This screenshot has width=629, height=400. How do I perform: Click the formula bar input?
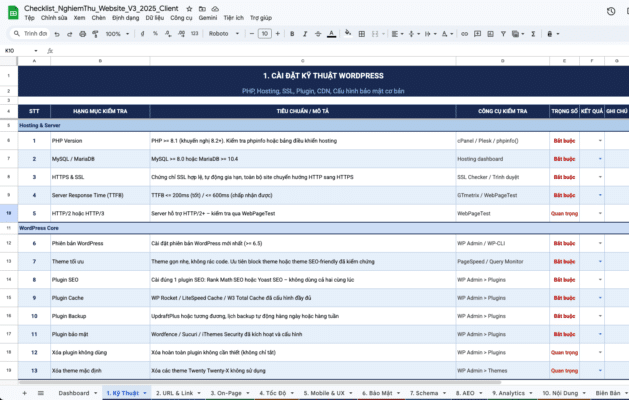[341, 51]
